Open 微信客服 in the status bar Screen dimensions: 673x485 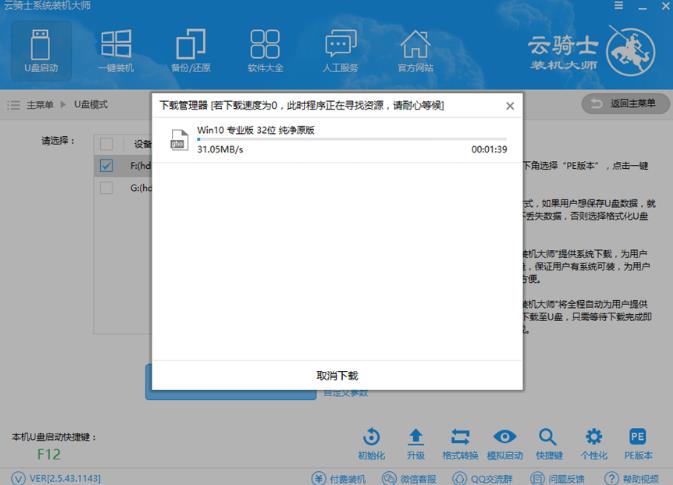click(x=409, y=478)
